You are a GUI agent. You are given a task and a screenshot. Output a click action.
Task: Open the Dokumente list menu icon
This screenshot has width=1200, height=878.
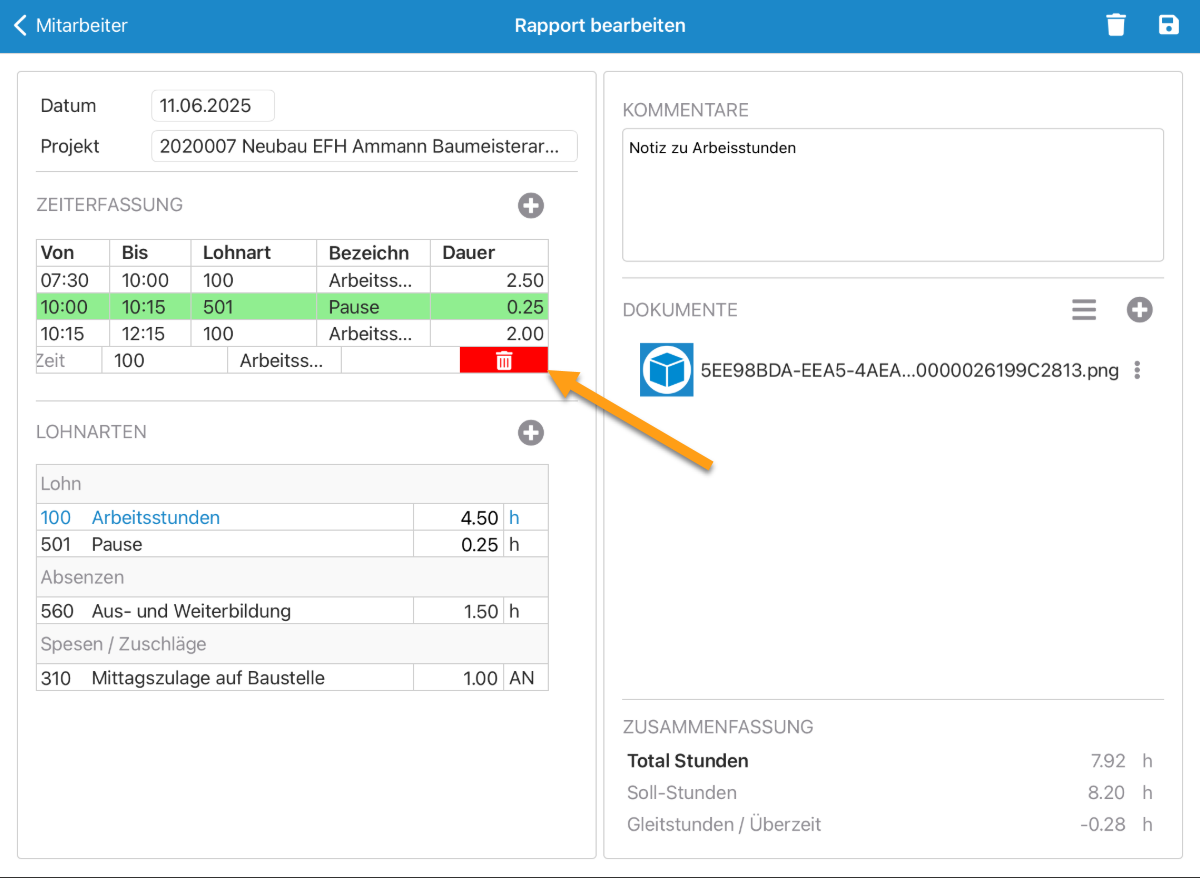[x=1084, y=310]
